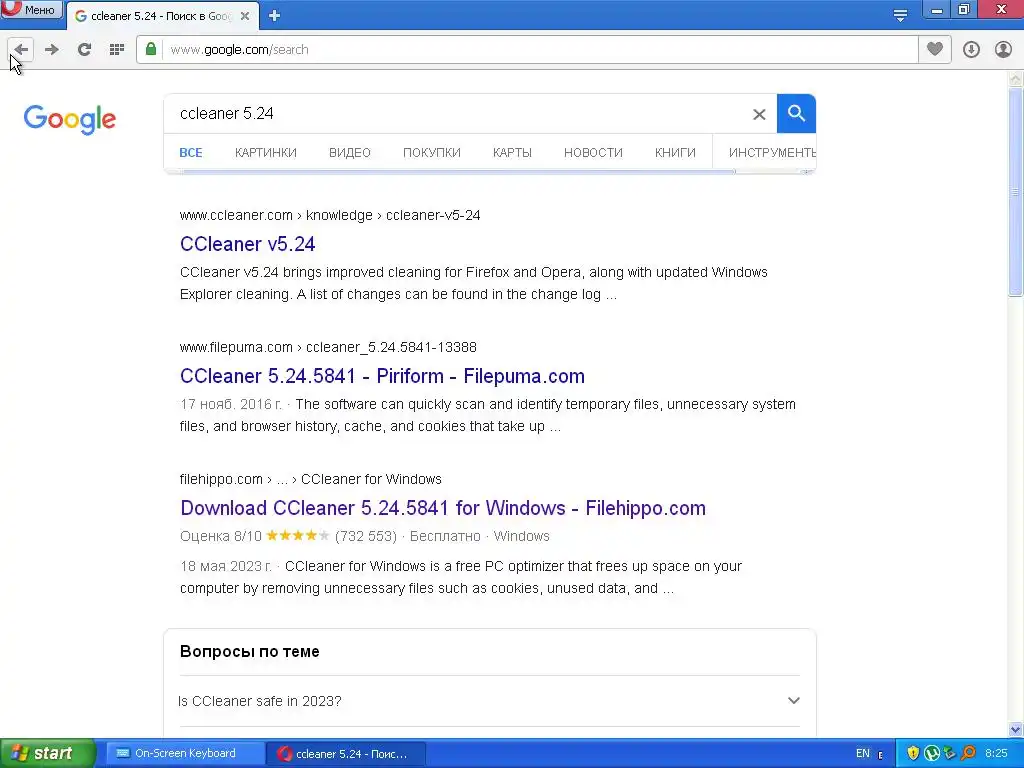Viewport: 1024px width, 768px height.
Task: Open the Windows start menu
Action: pos(48,753)
